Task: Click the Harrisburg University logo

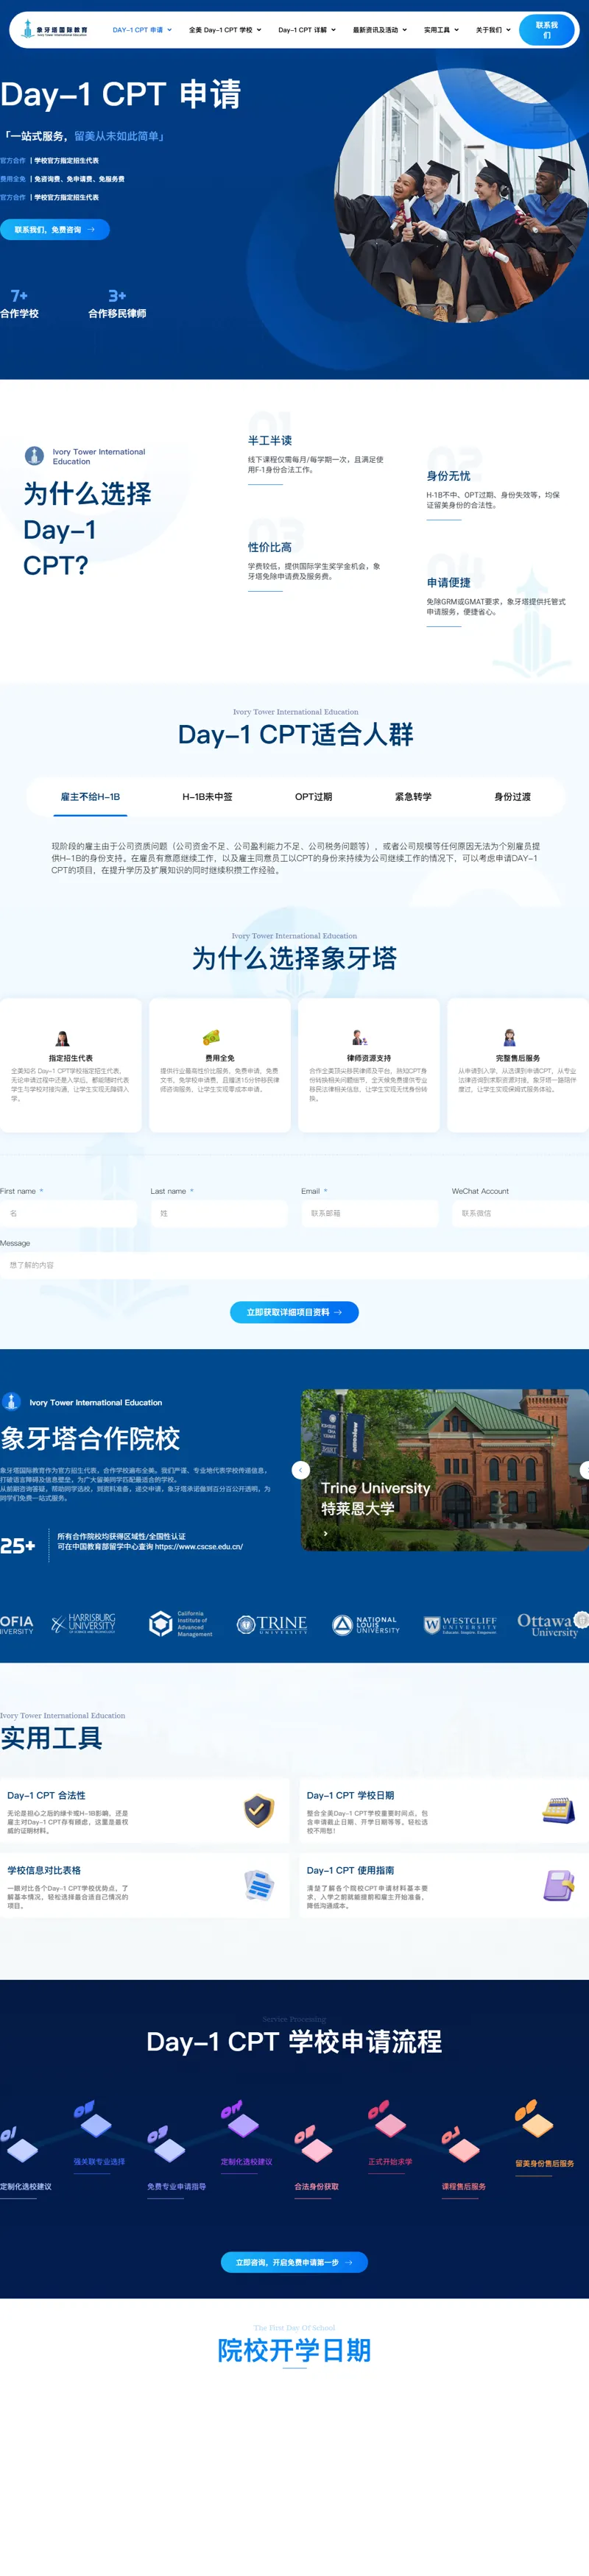Action: 84,1624
